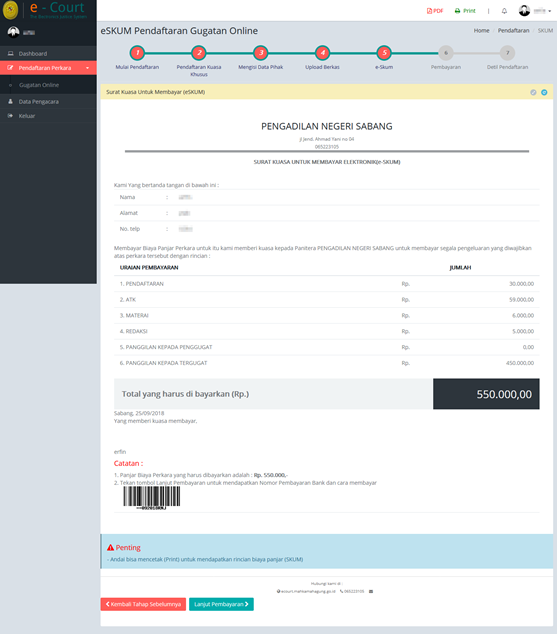Image resolution: width=557 pixels, height=634 pixels.
Task: Go to step 1 Mulai Pendaftaran
Action: click(137, 53)
